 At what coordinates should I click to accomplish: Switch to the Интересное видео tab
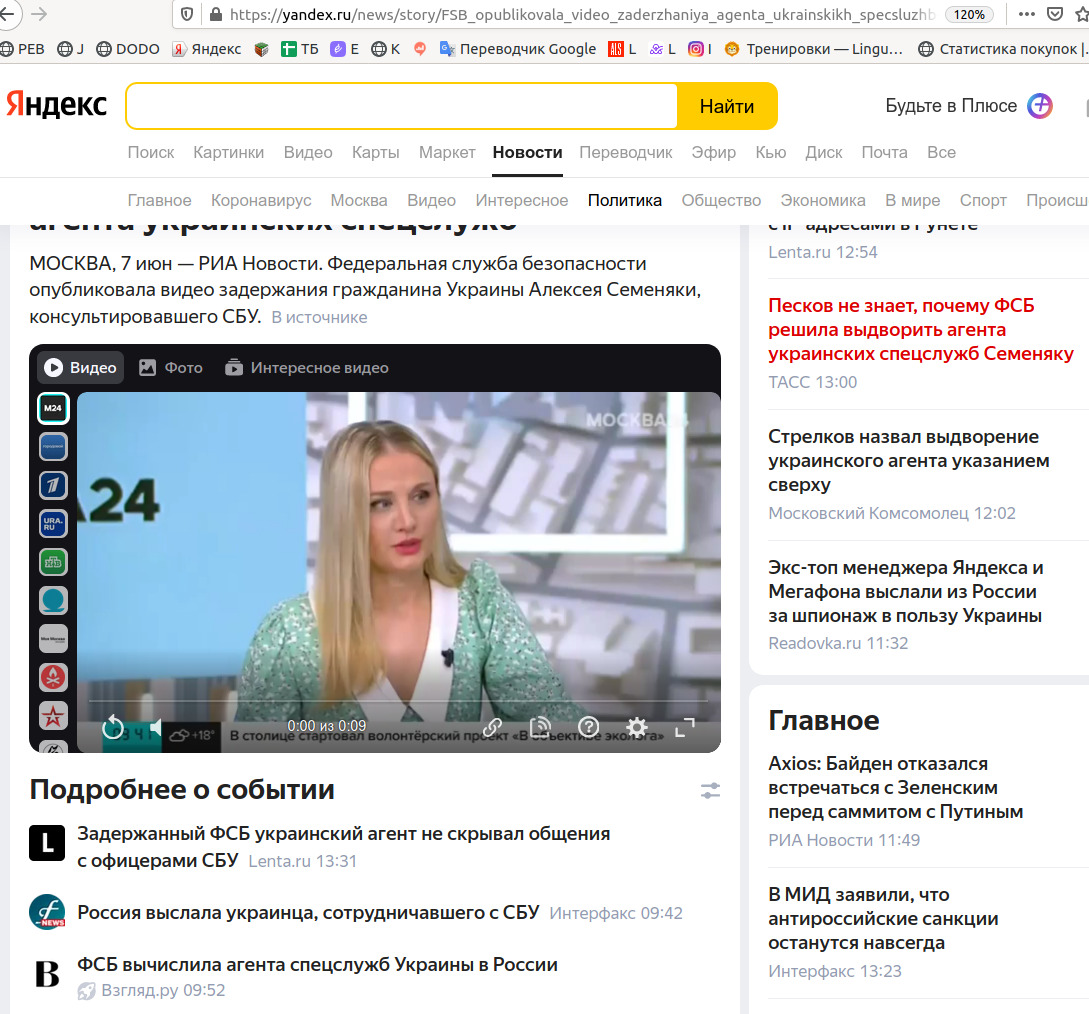click(307, 367)
